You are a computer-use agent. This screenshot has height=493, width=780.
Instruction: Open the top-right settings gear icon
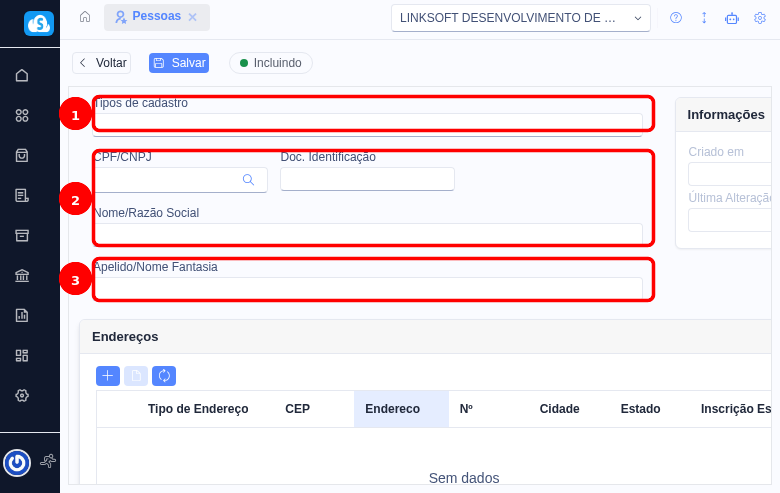[x=760, y=18]
